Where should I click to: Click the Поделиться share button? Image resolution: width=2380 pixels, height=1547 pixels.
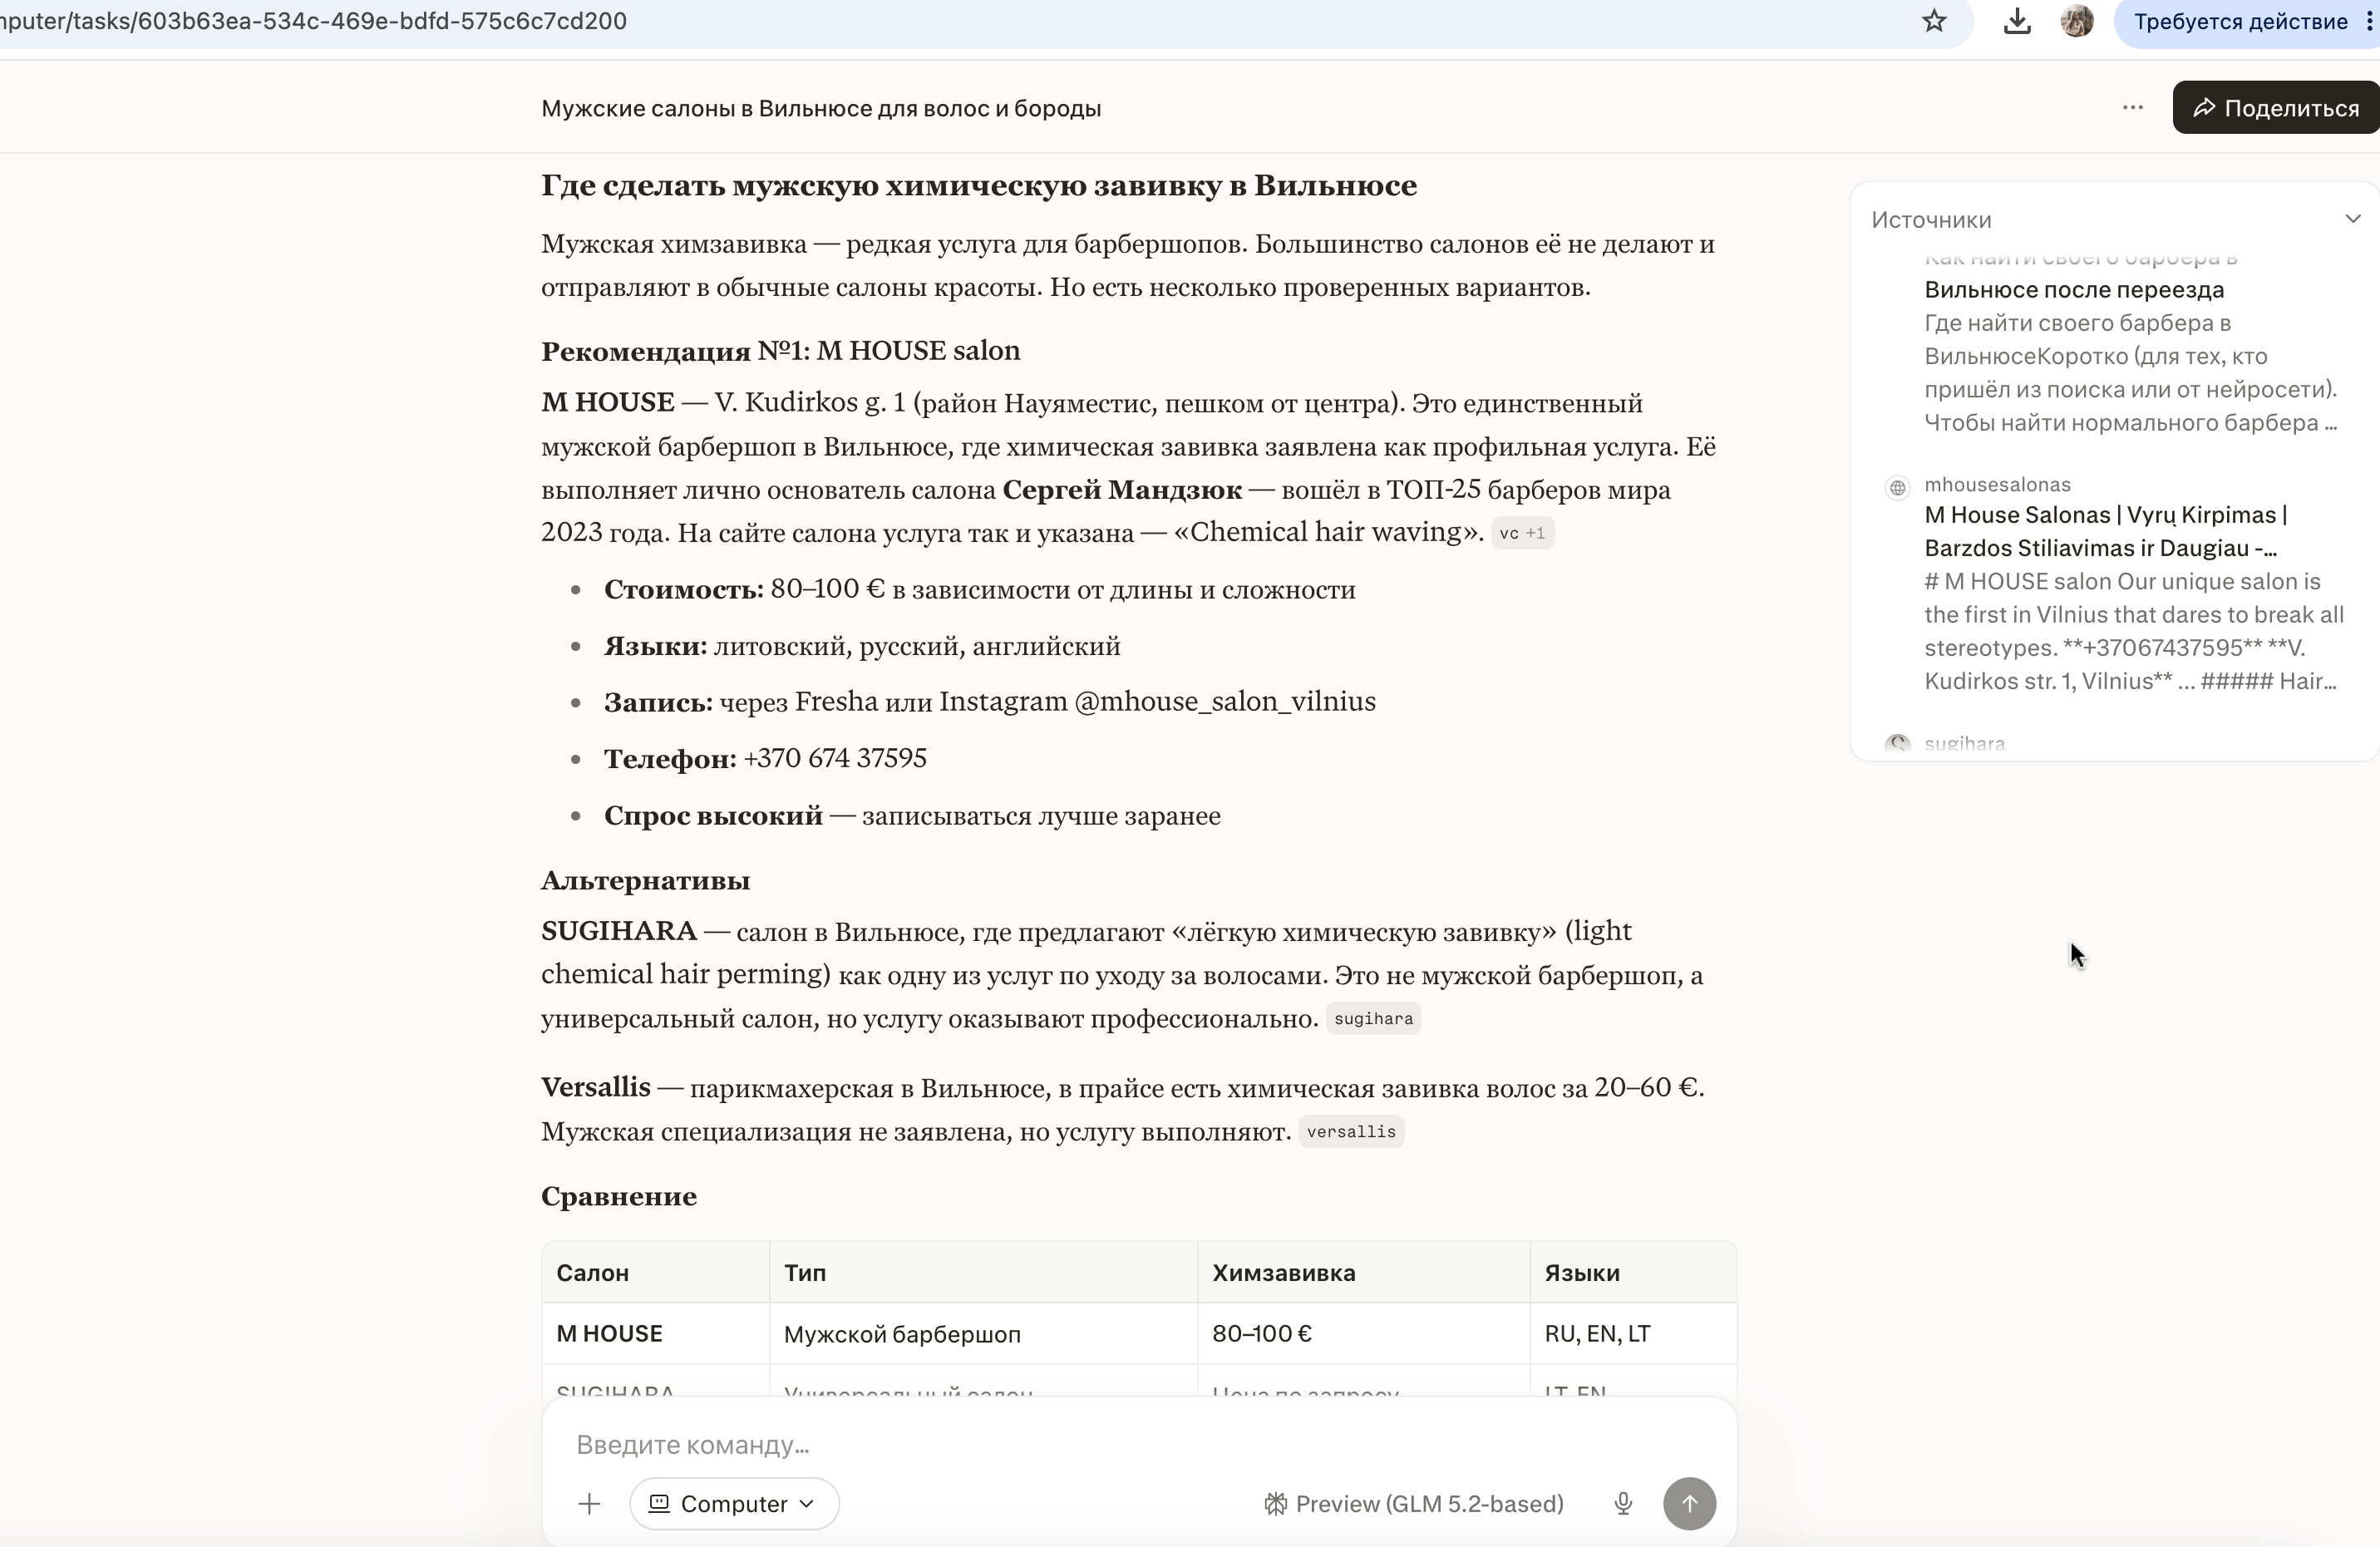(x=2276, y=107)
